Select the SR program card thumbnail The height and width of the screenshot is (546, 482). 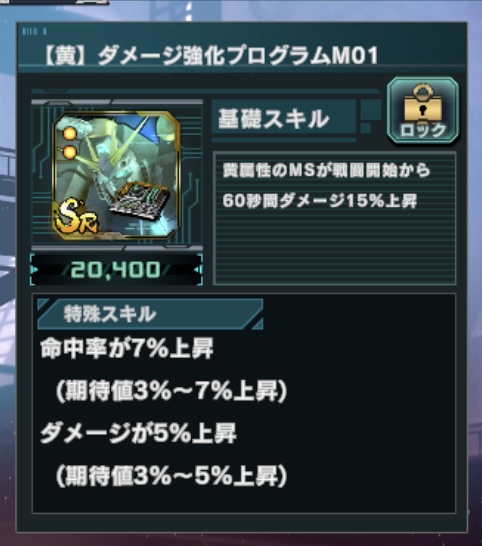116,176
